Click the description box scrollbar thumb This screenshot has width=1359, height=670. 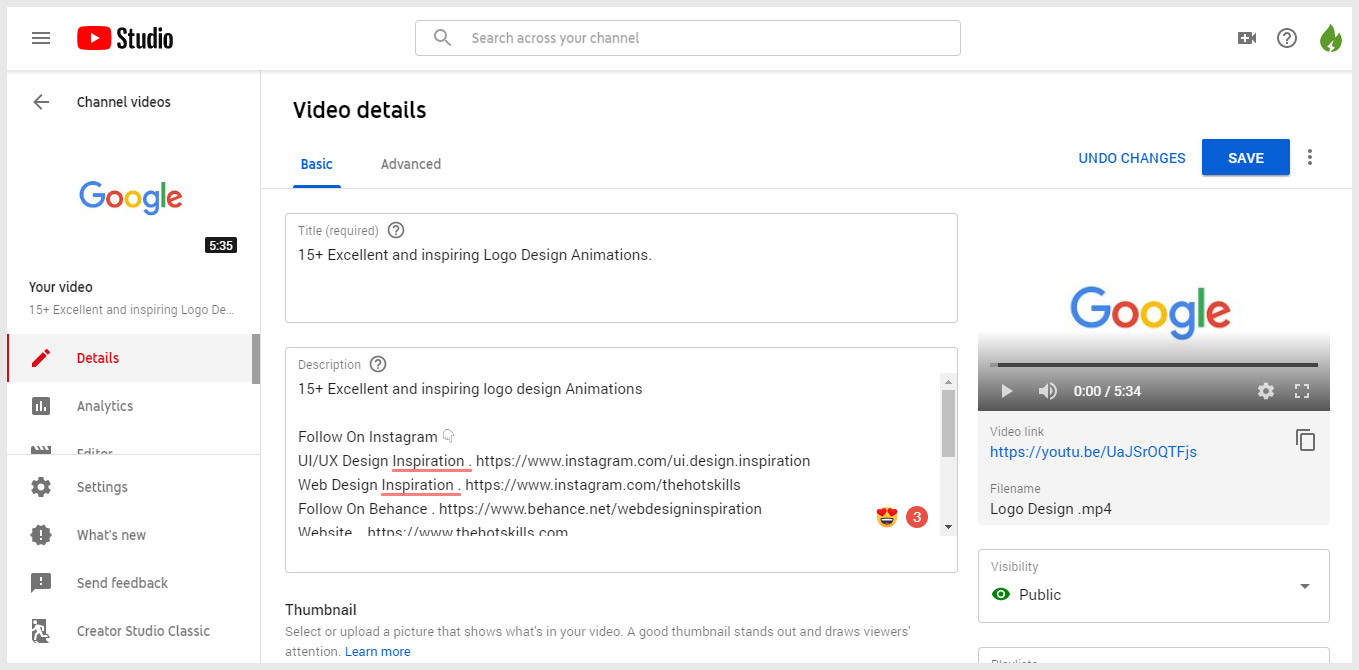point(948,423)
